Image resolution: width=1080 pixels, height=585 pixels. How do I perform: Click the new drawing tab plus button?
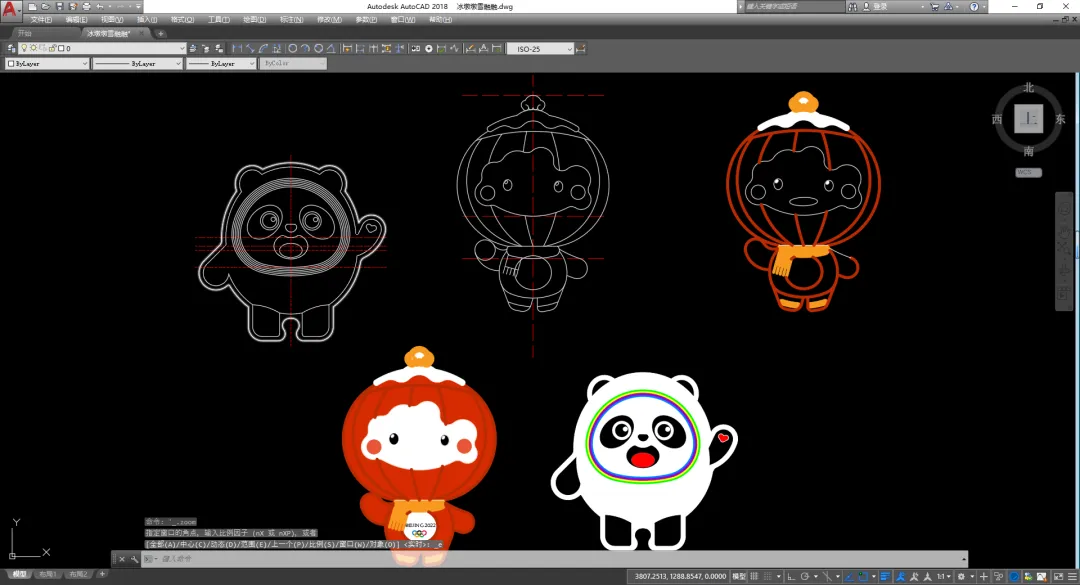pyautogui.click(x=160, y=33)
